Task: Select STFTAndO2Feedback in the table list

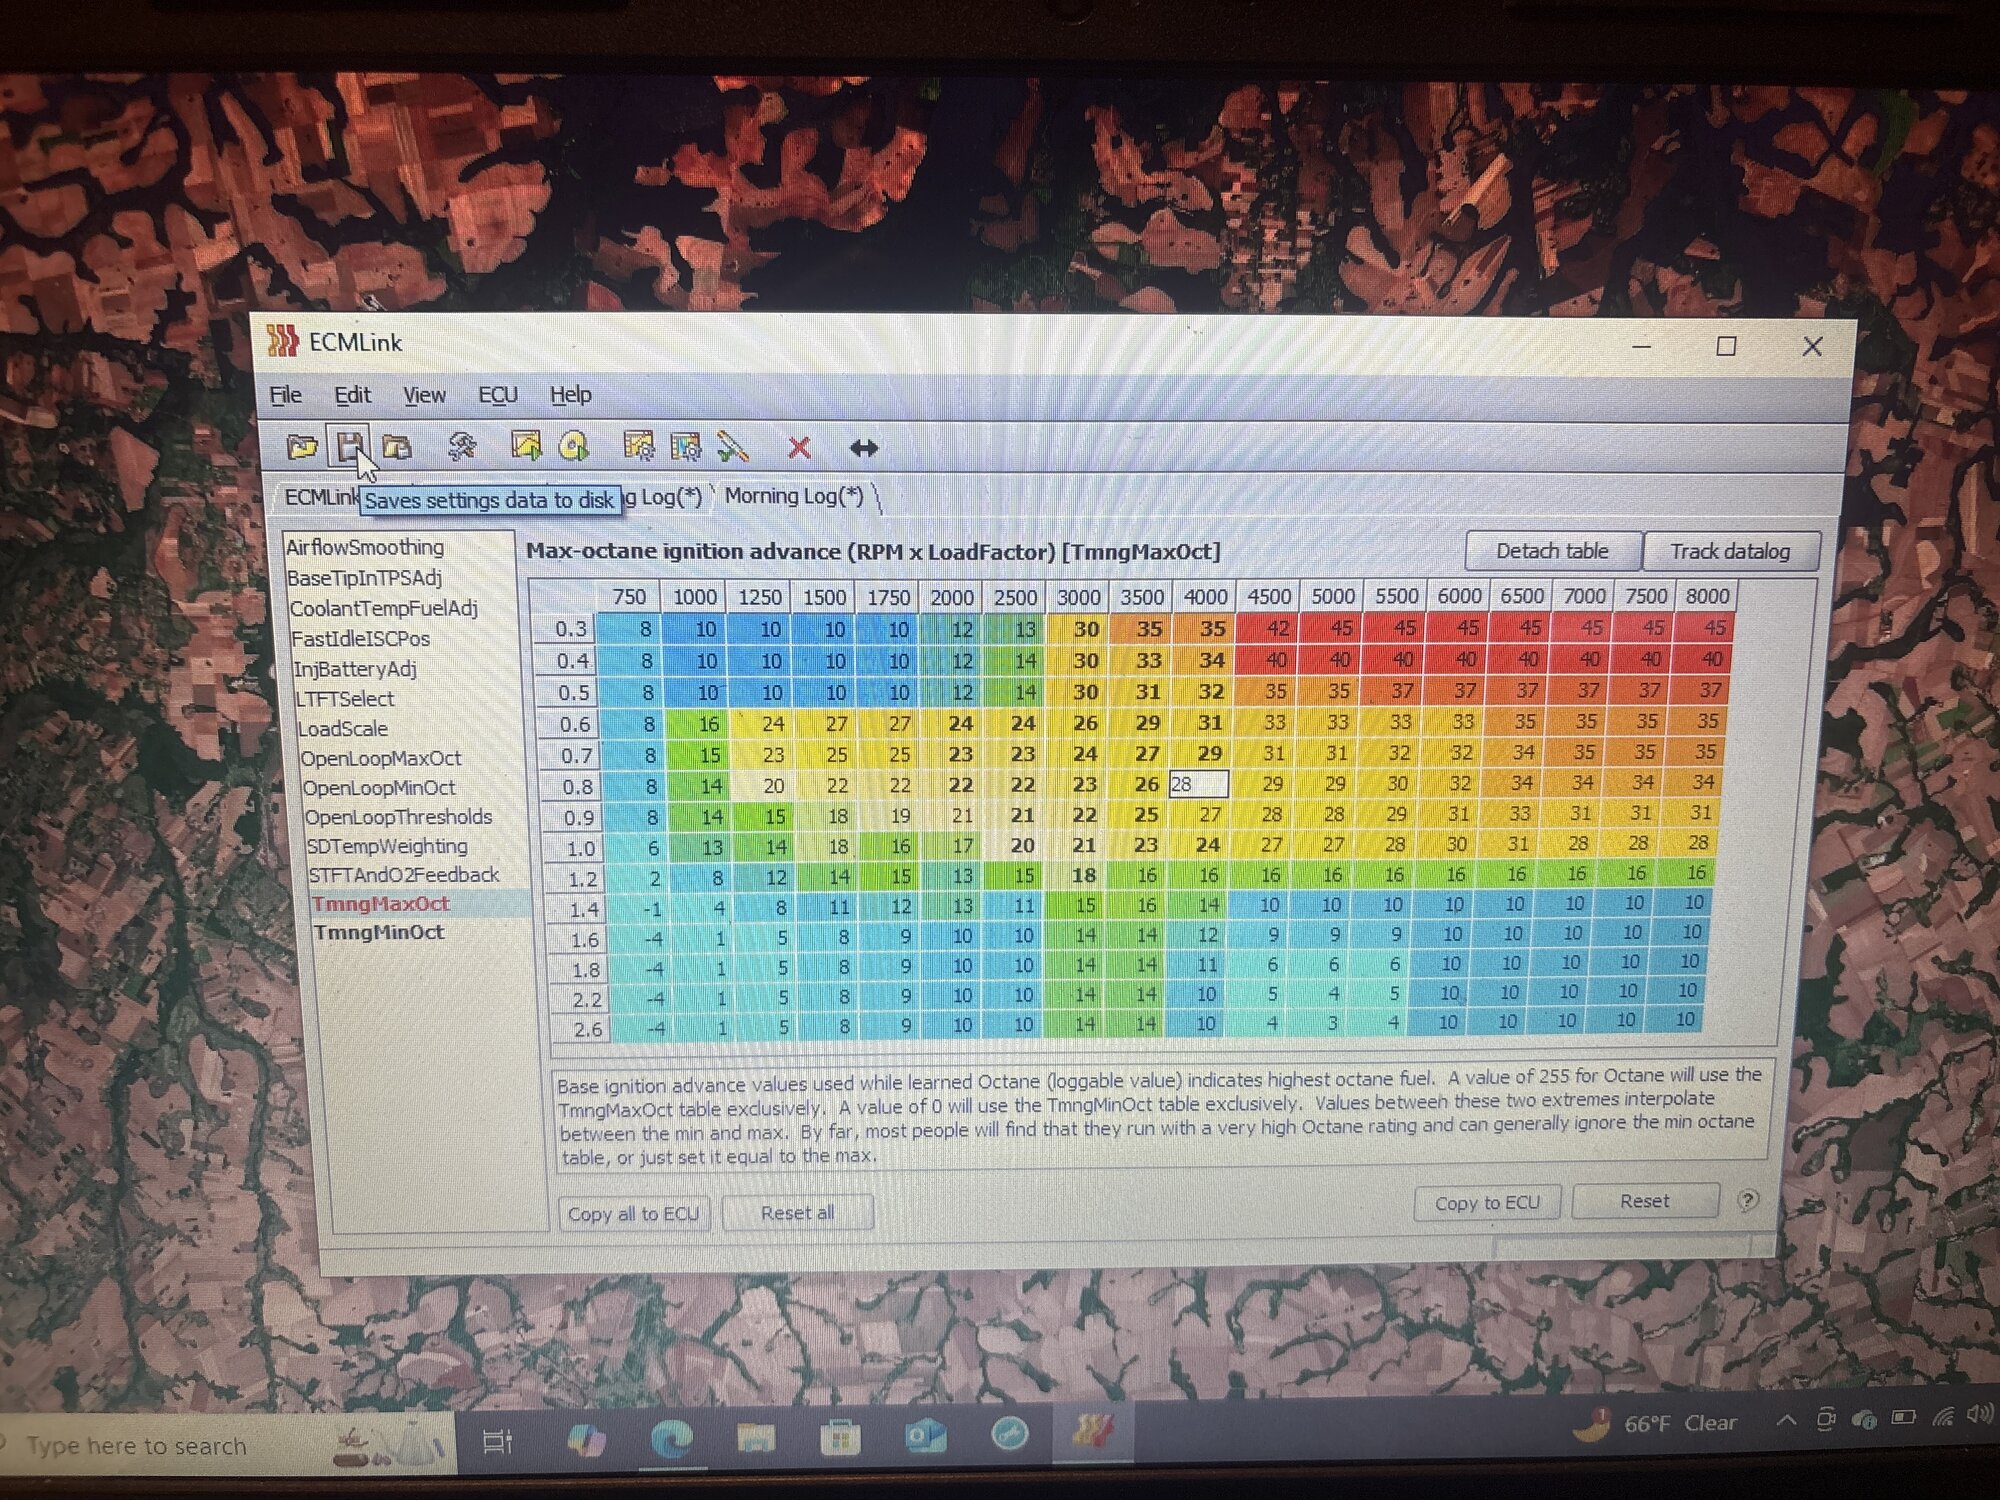Action: click(x=403, y=874)
